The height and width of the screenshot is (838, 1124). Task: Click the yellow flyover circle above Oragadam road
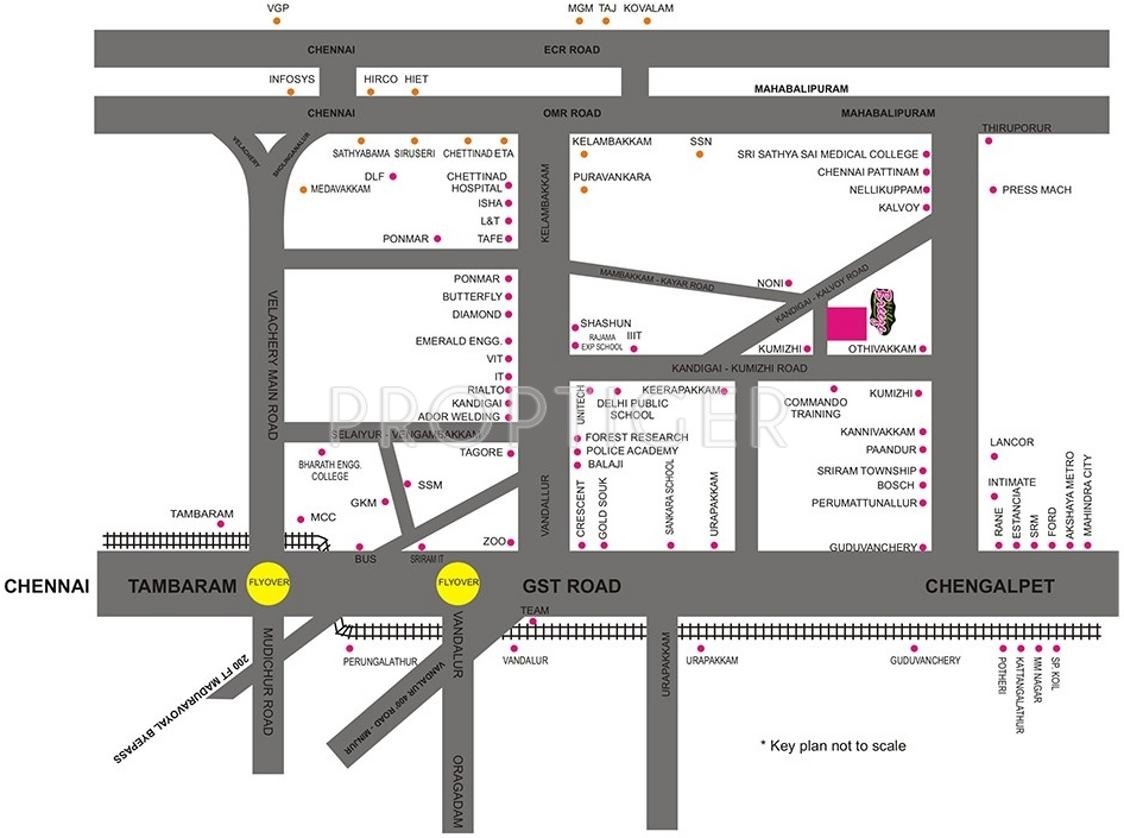[458, 581]
